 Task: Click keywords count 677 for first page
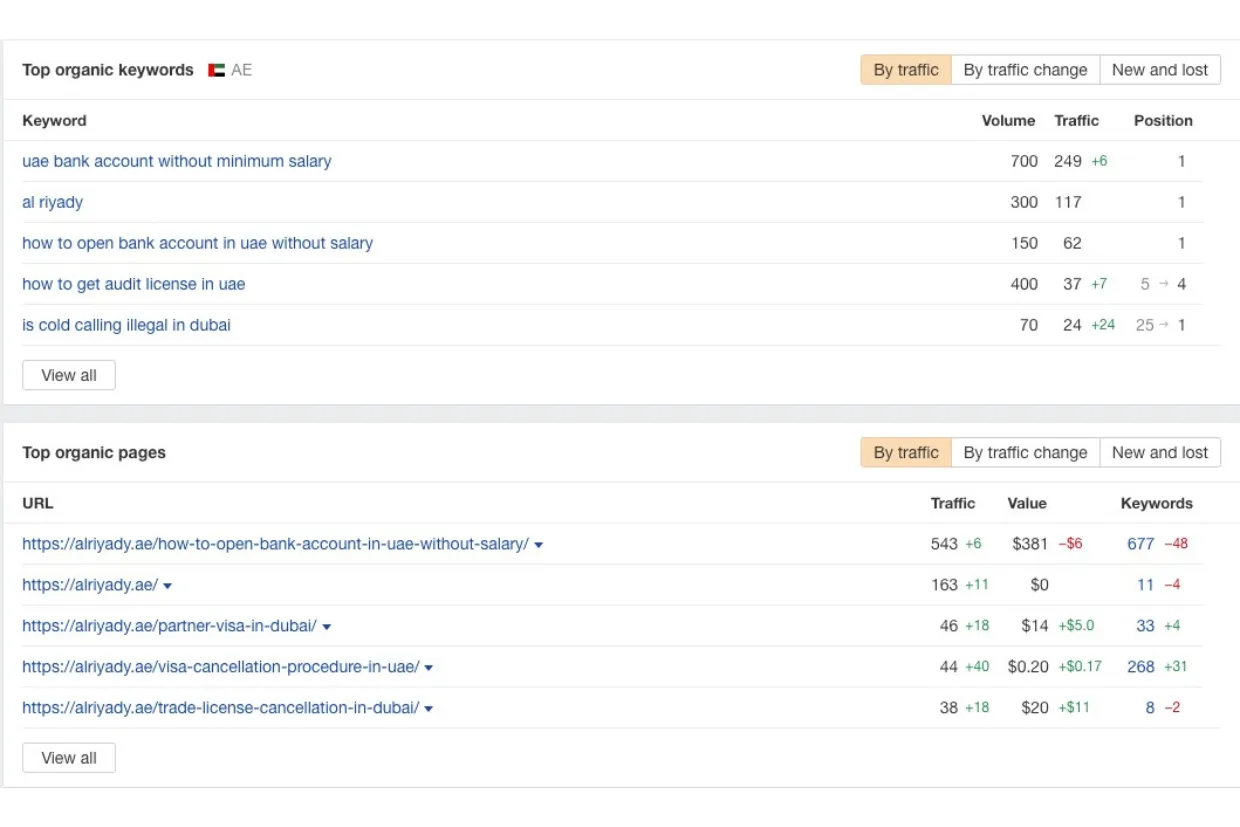tap(1141, 544)
